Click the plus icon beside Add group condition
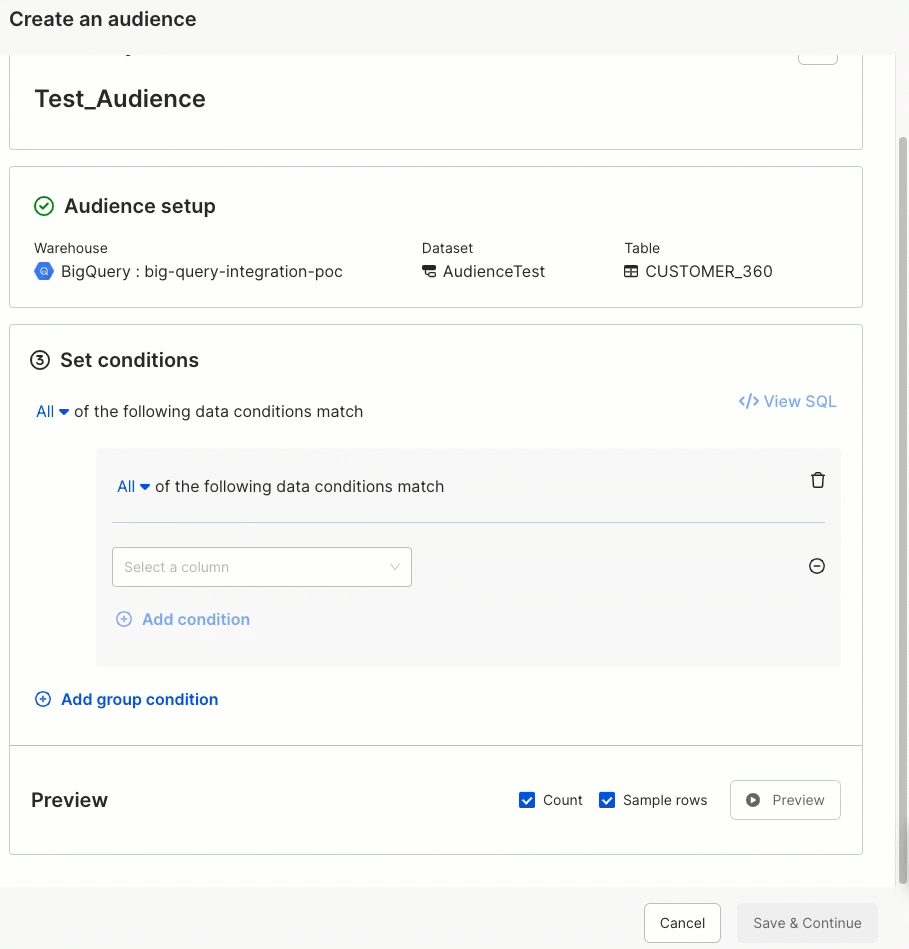The width and height of the screenshot is (909, 949). (x=43, y=699)
